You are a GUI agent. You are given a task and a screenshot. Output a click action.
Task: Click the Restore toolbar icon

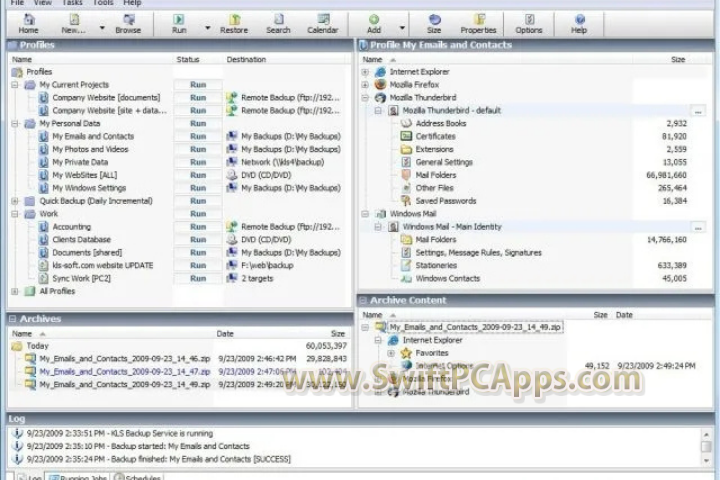pos(234,24)
